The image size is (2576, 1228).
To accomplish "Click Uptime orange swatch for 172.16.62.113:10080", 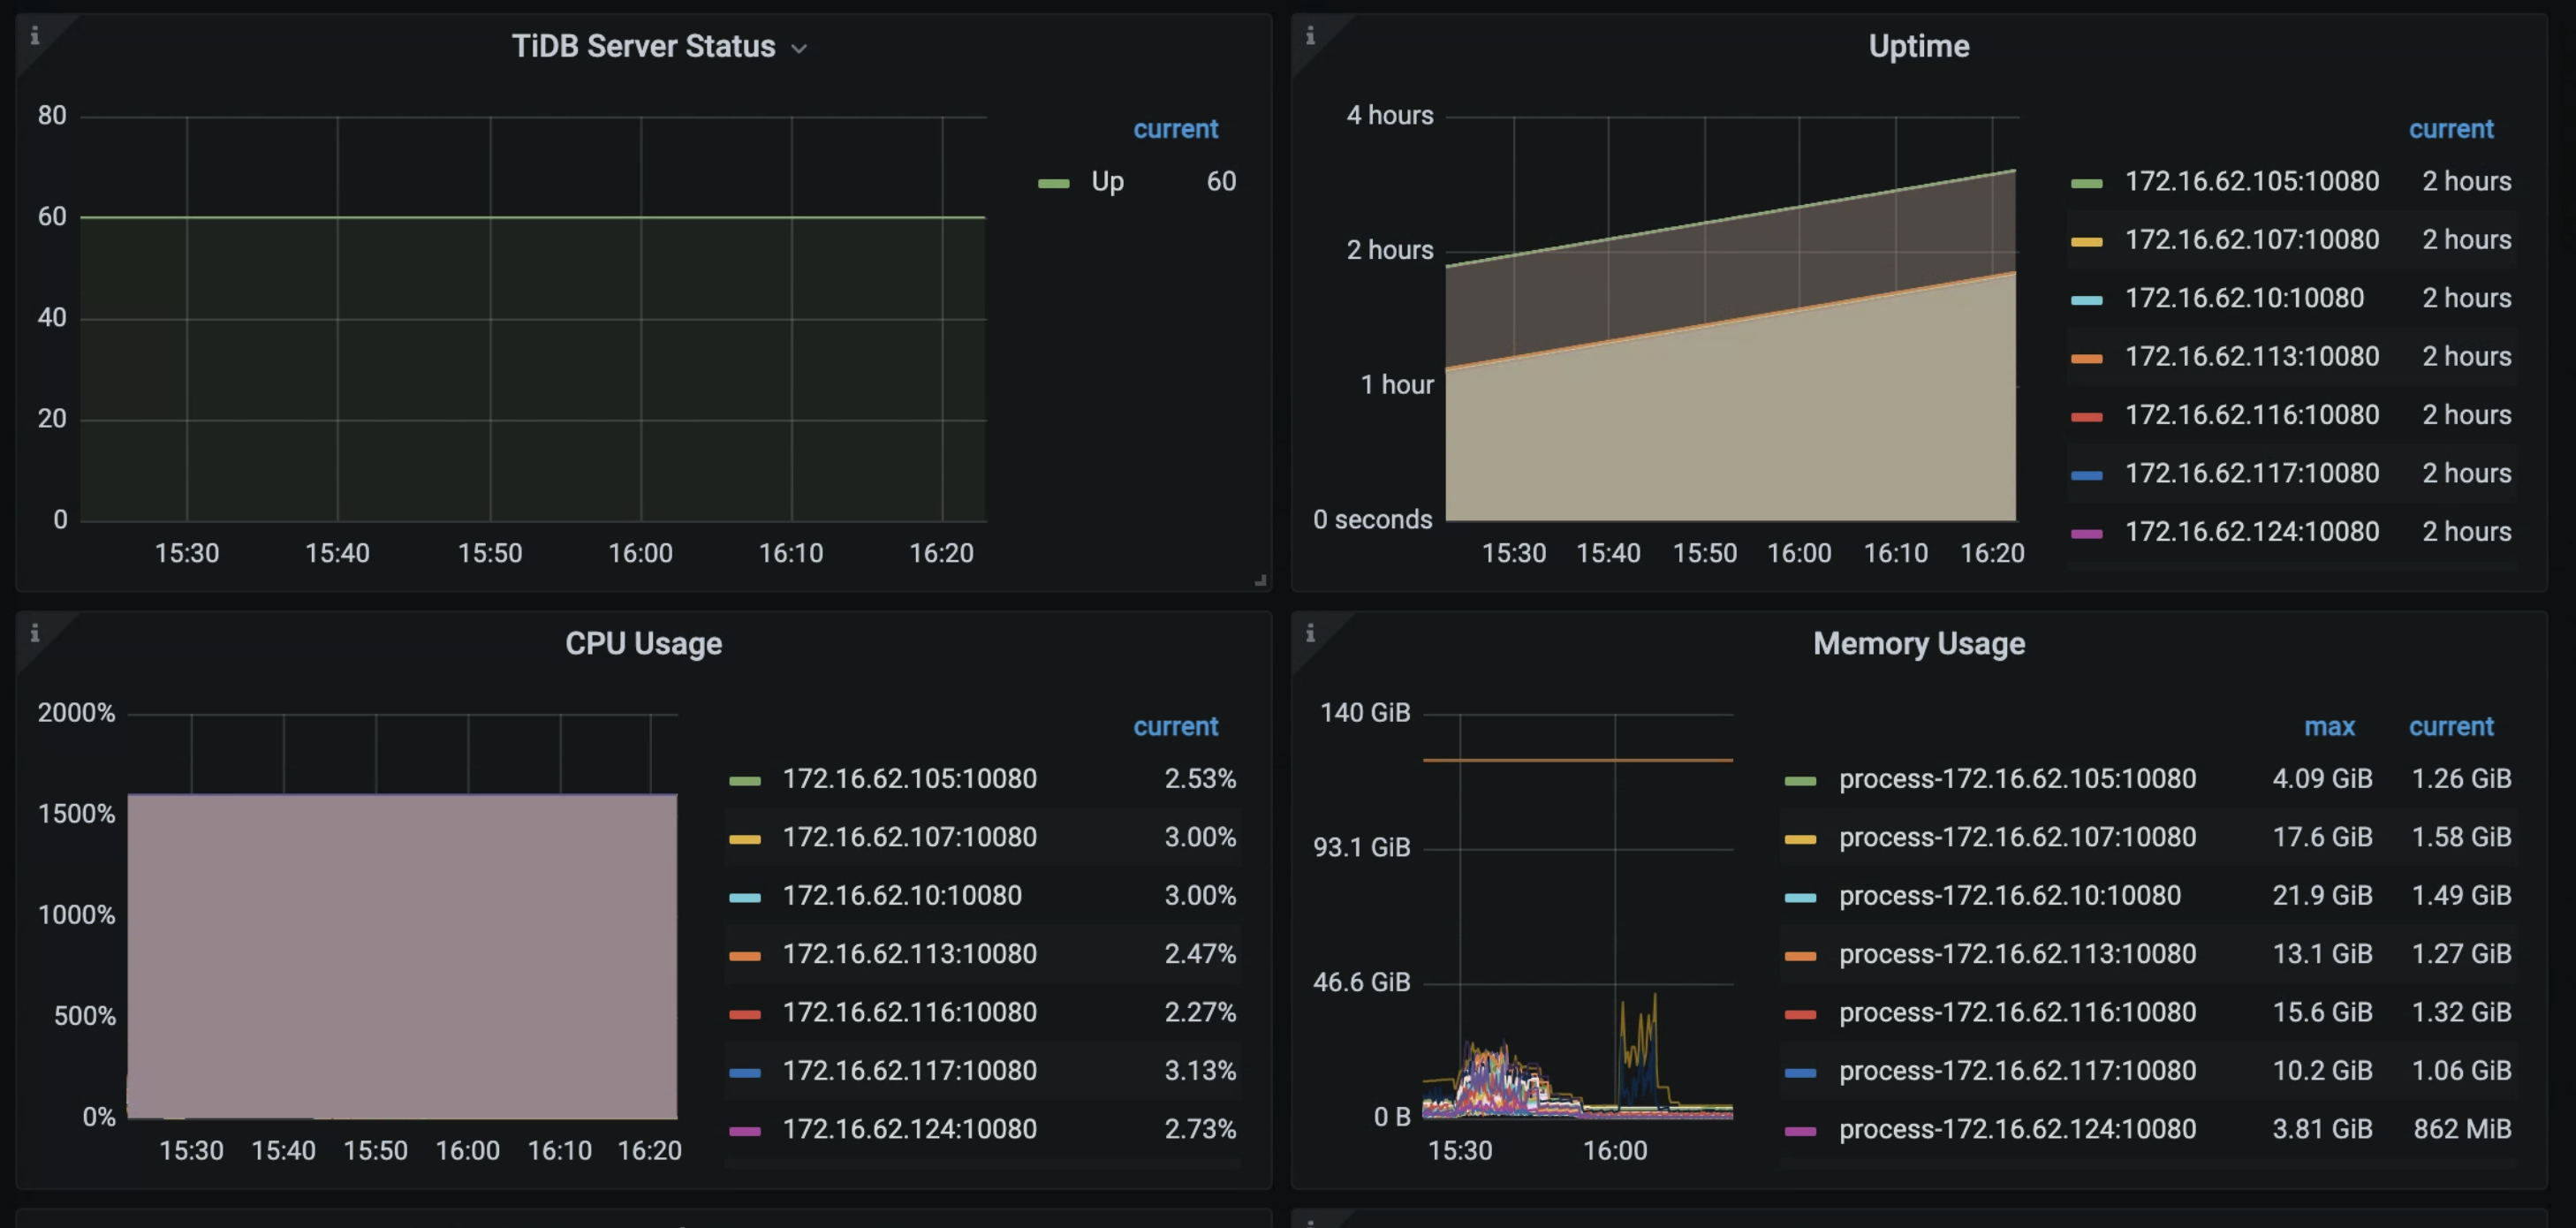I will coord(2086,358).
